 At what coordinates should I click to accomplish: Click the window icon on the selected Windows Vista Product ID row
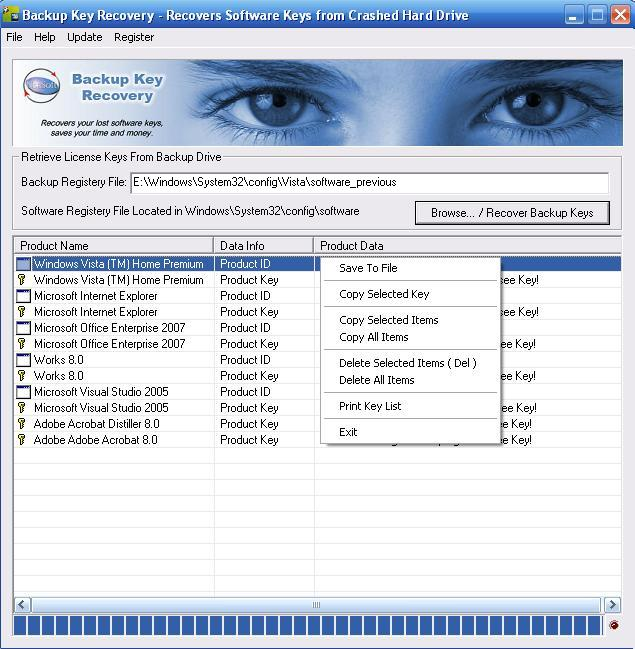click(x=23, y=264)
